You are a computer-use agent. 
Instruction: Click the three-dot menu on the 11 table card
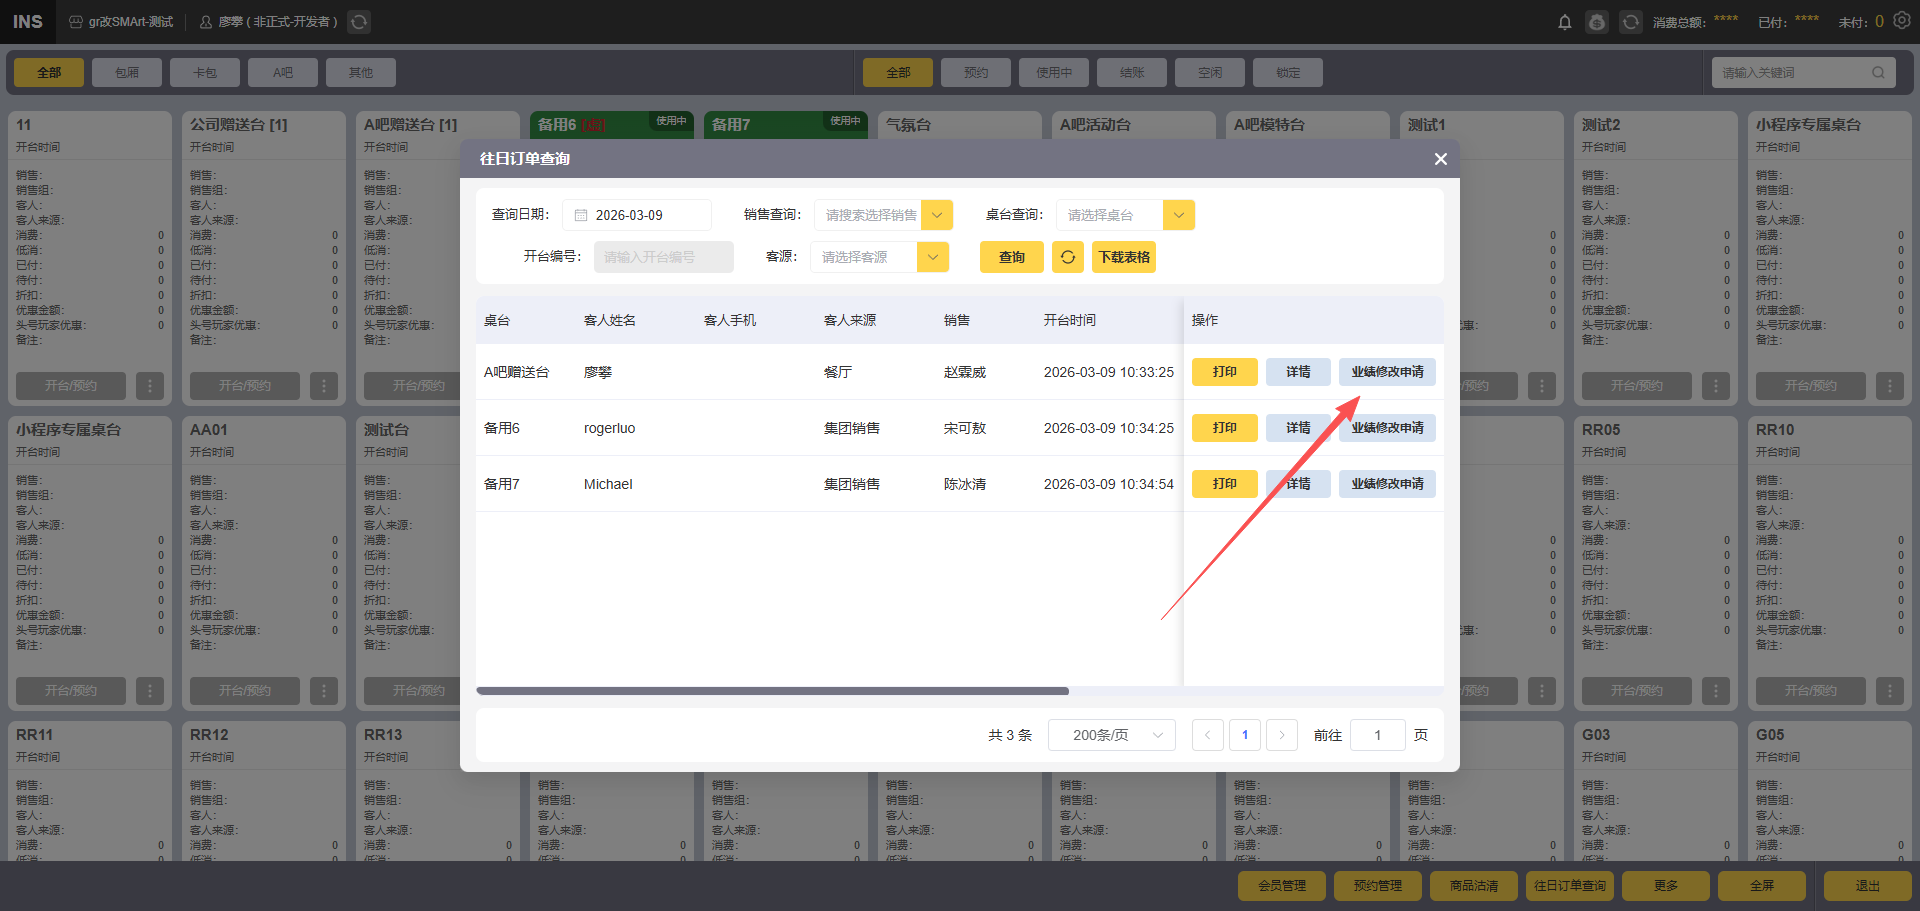(150, 386)
